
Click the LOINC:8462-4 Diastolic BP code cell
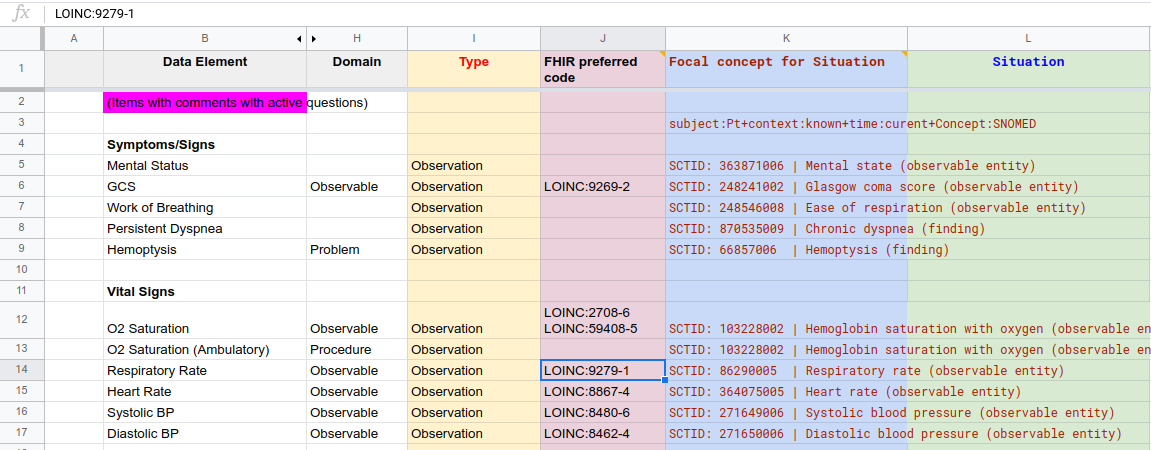(x=602, y=433)
